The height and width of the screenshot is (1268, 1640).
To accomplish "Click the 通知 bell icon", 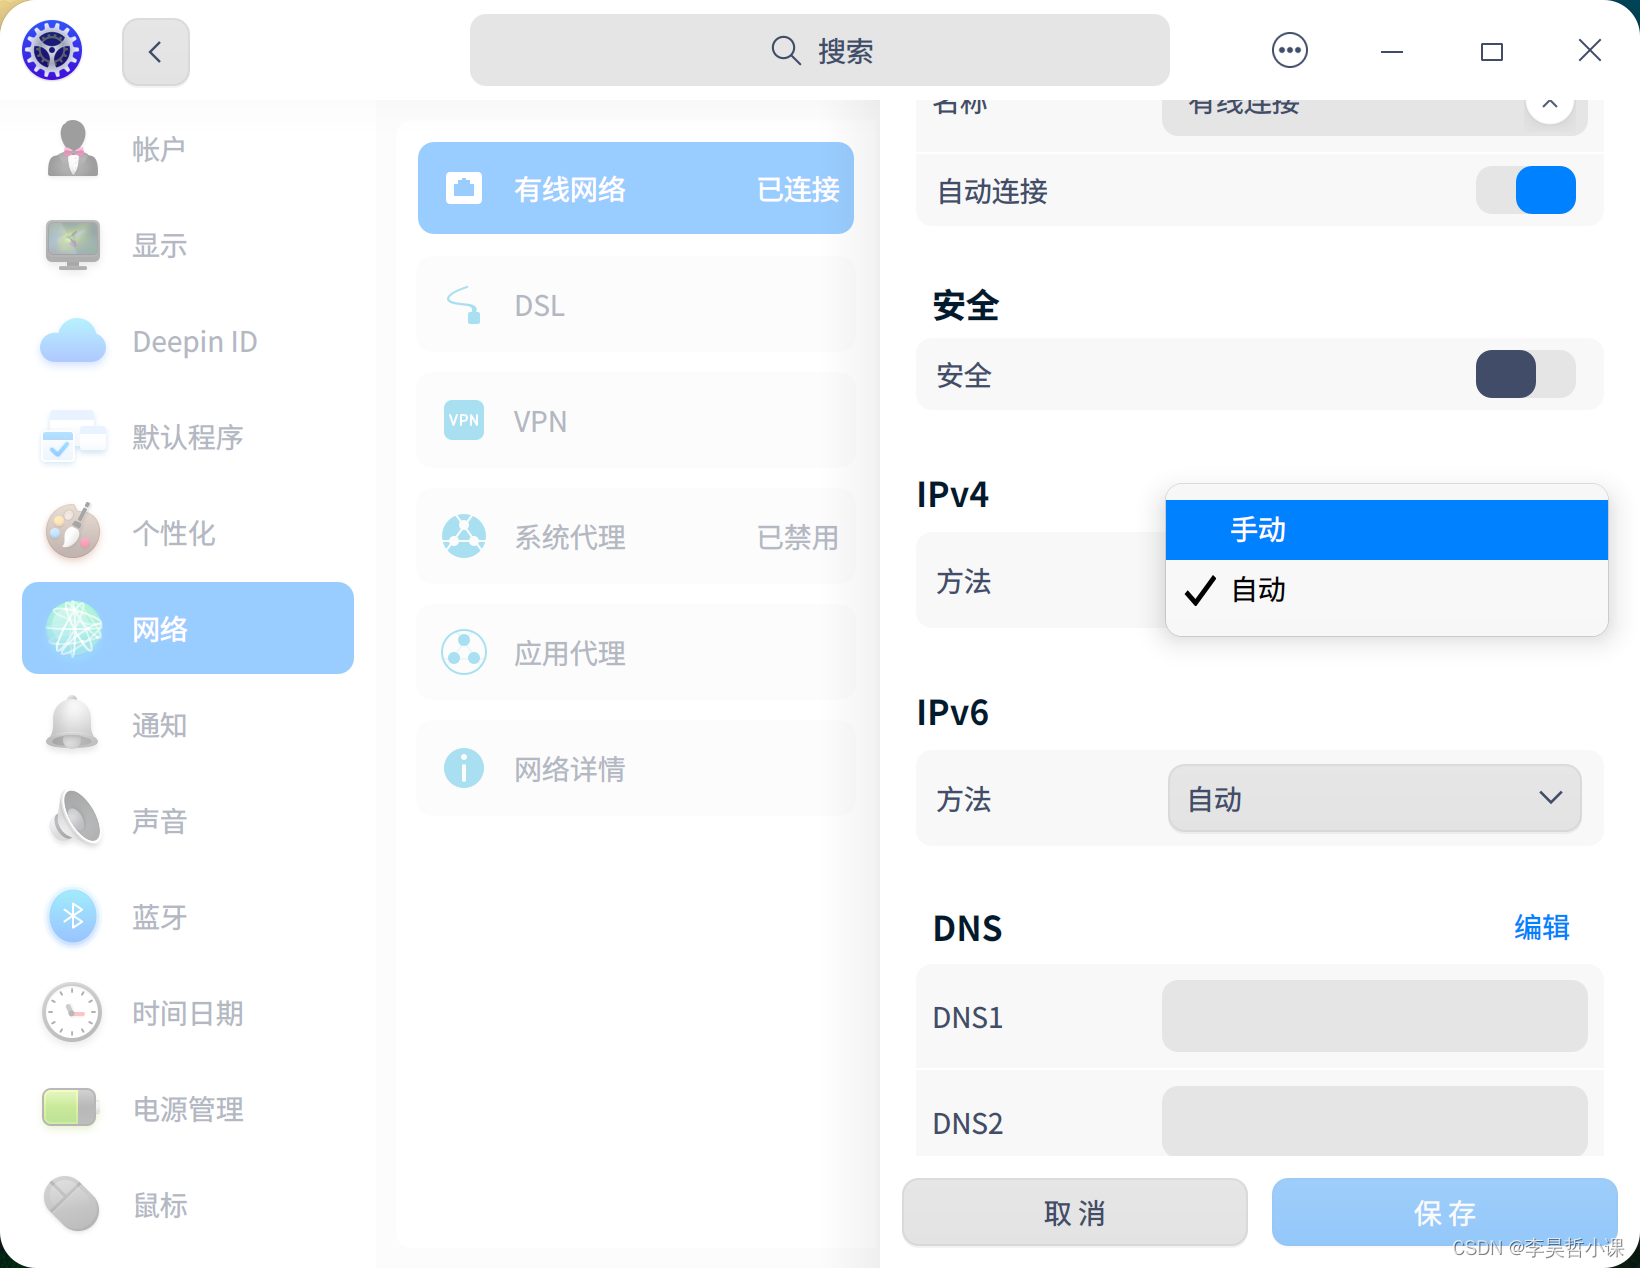I will click(72, 723).
